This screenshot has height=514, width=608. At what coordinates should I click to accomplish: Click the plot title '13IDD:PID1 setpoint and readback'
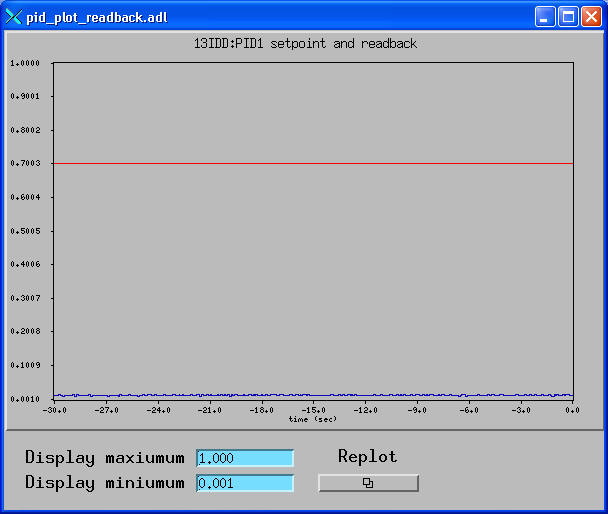tap(305, 44)
